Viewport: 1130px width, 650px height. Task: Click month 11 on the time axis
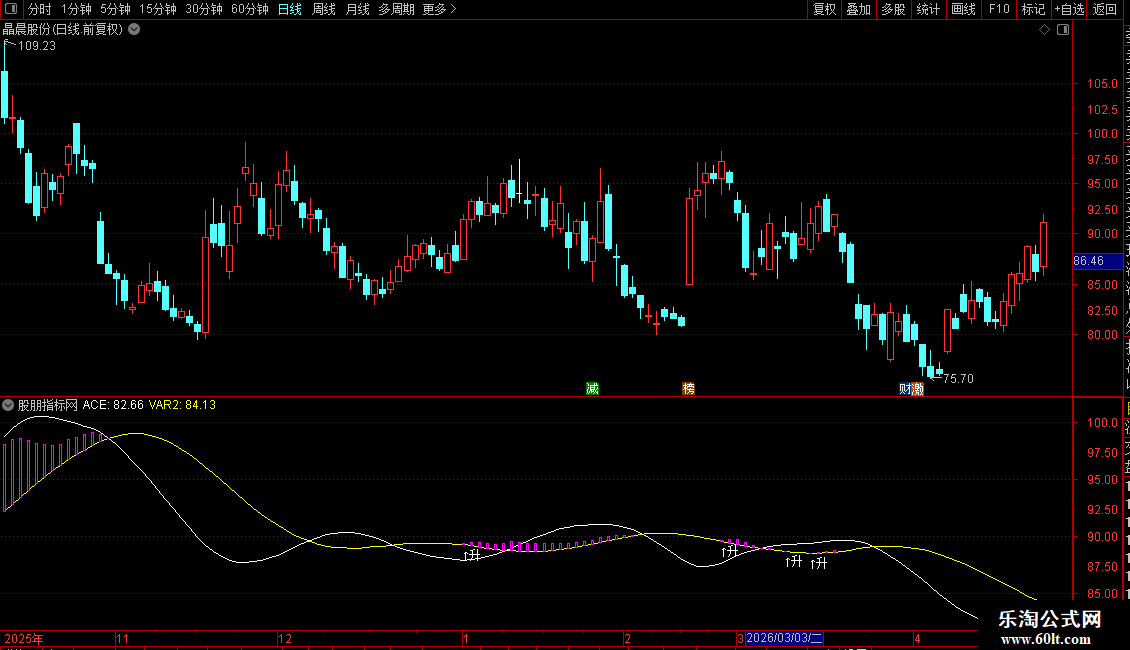tap(123, 638)
